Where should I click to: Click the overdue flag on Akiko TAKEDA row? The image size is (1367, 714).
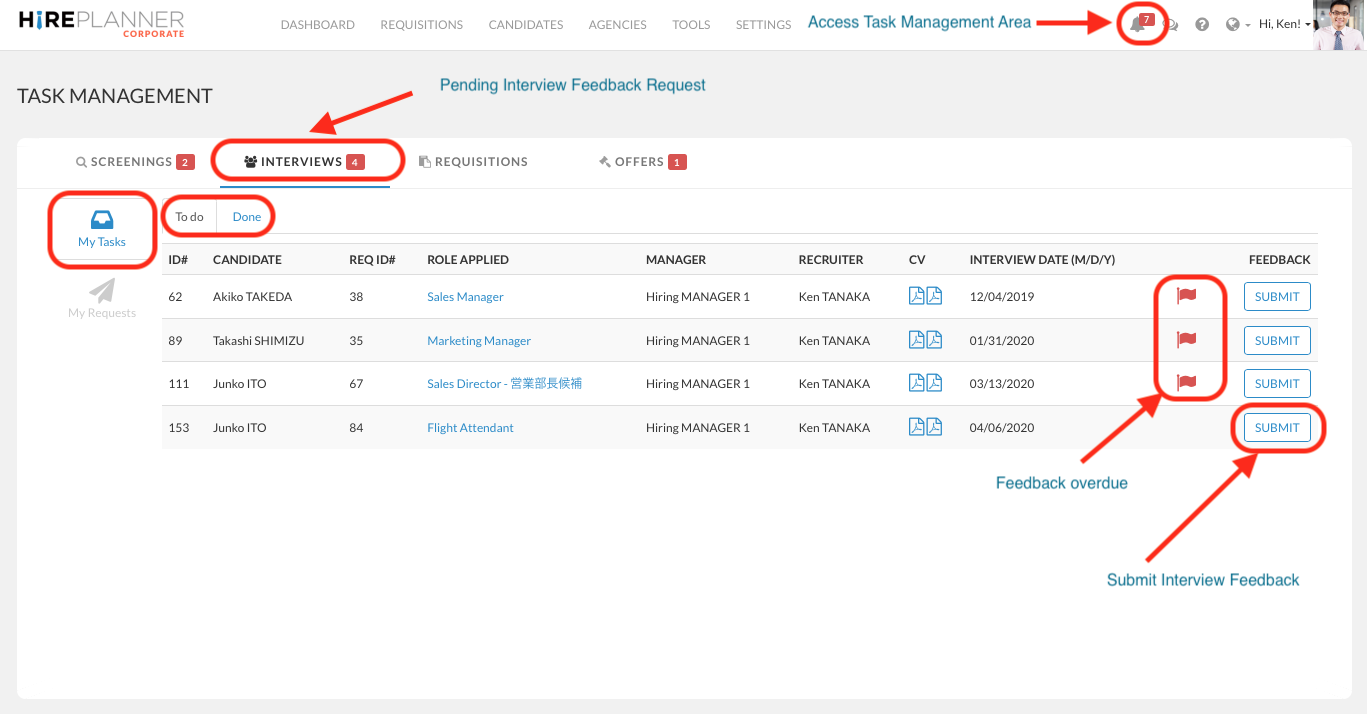[1187, 295]
